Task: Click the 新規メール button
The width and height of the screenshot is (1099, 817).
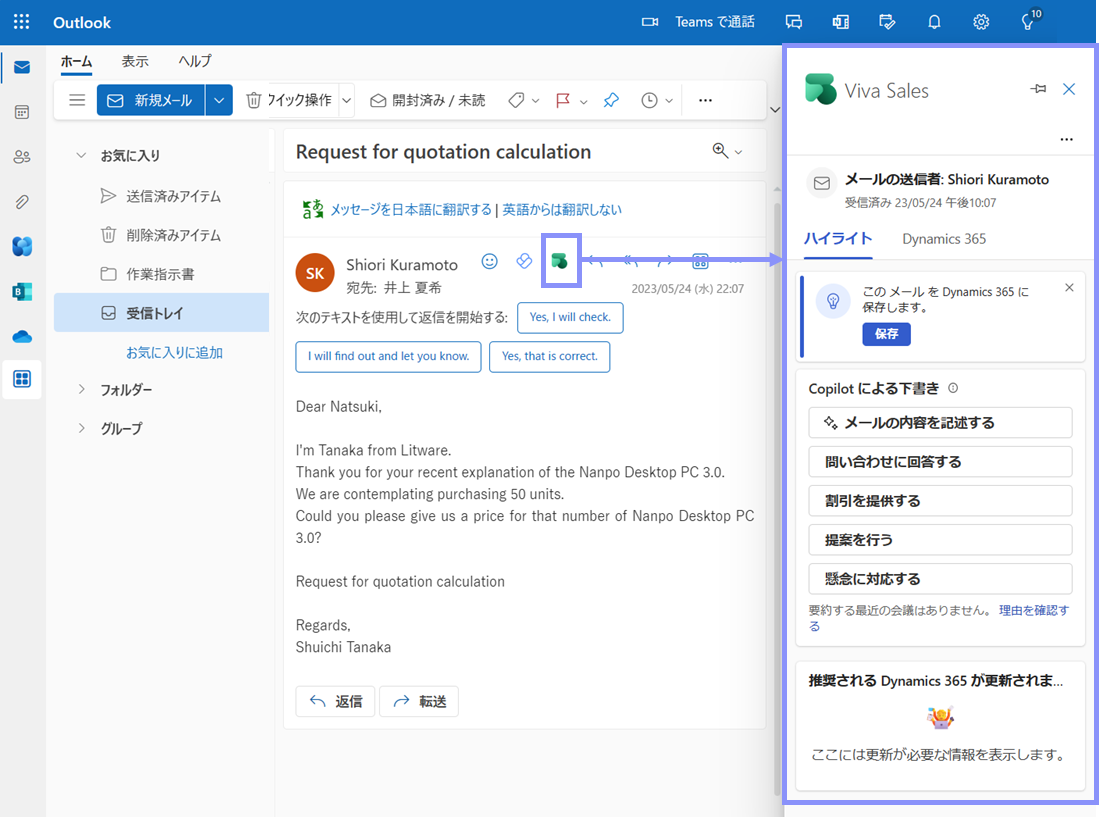Action: [x=151, y=100]
